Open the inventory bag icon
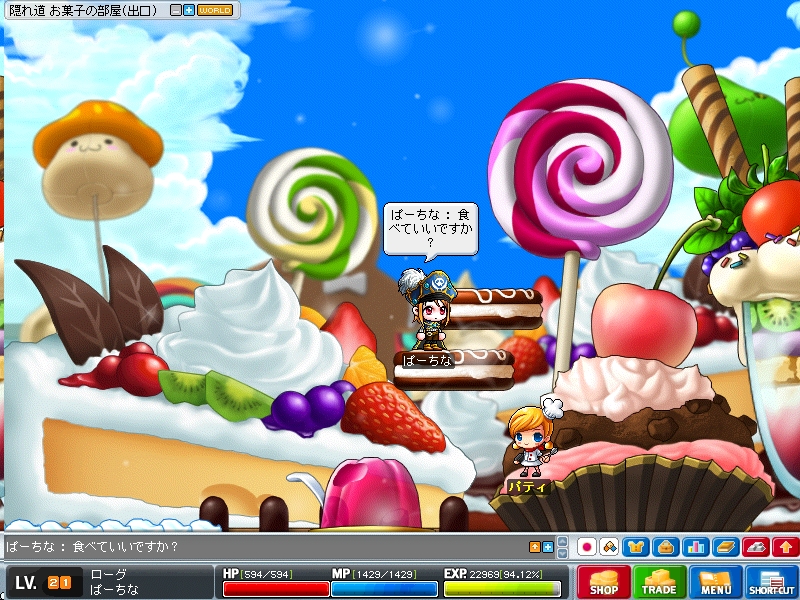Image resolution: width=800 pixels, height=600 pixels. pyautogui.click(x=666, y=547)
